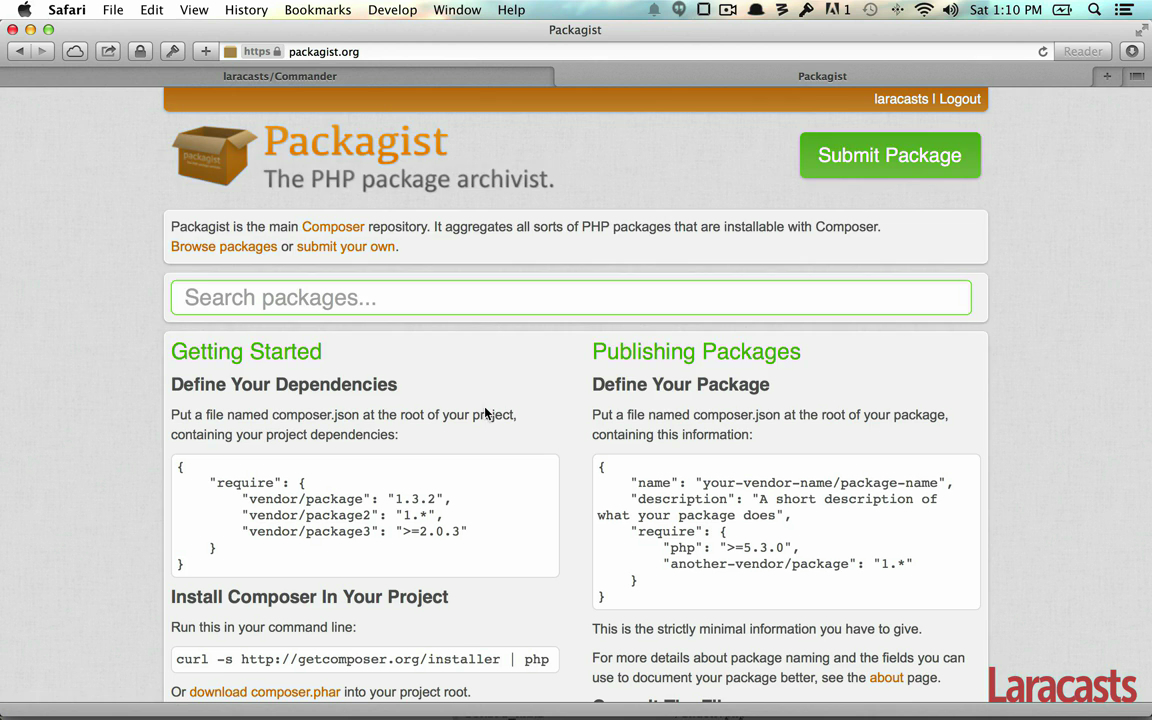Image resolution: width=1152 pixels, height=720 pixels.
Task: Click the packagist.org favicon in address bar
Action: (231, 52)
